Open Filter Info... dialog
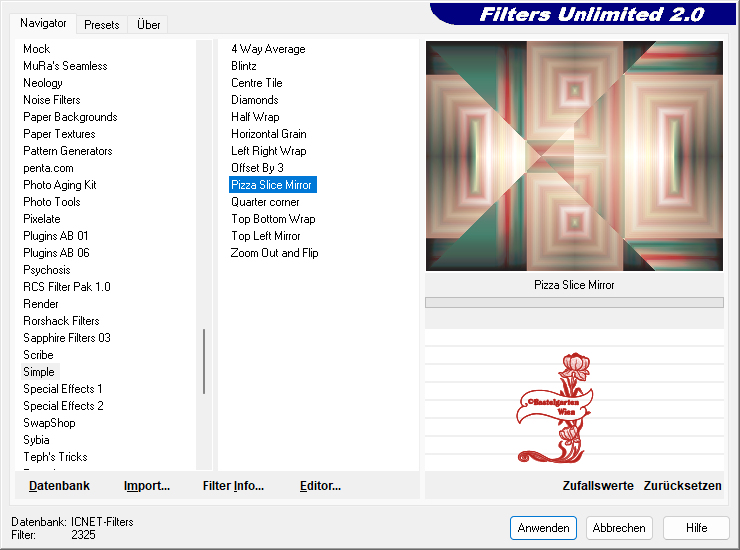 [233, 486]
